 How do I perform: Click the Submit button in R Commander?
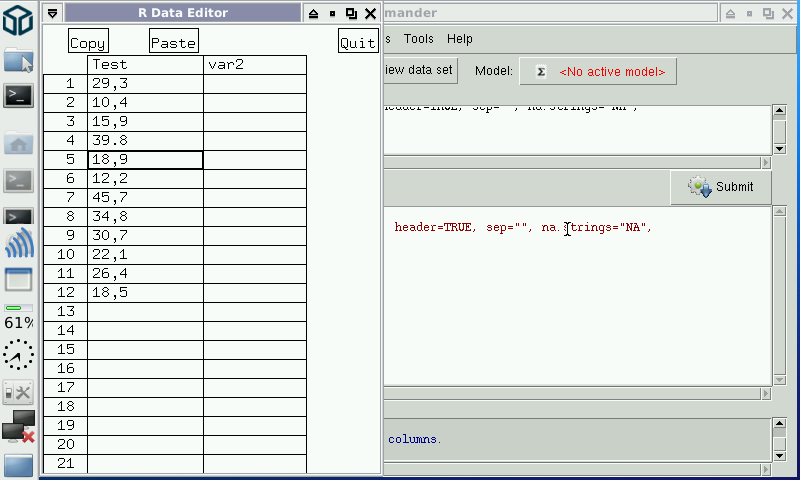(x=720, y=187)
